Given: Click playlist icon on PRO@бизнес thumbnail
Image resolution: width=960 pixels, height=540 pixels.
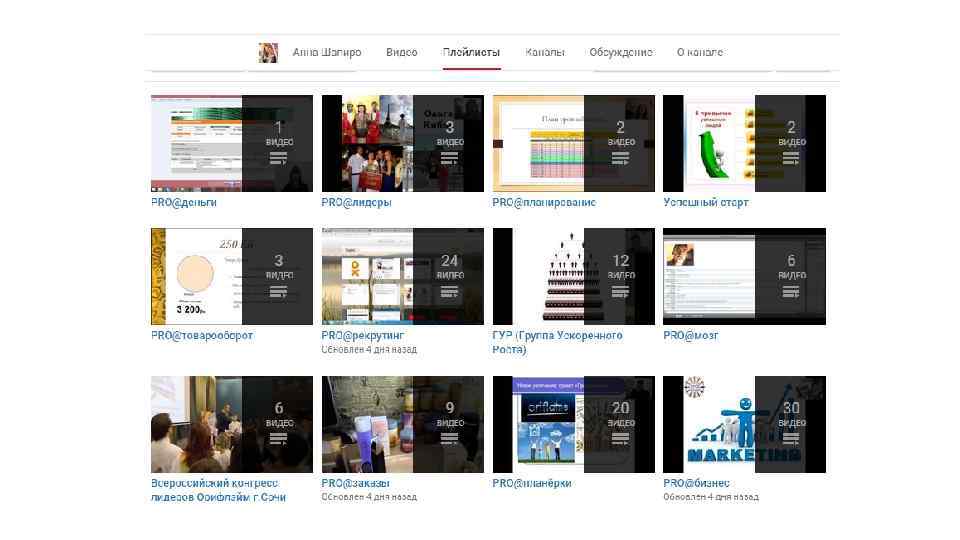Looking at the screenshot, I should pos(791,439).
